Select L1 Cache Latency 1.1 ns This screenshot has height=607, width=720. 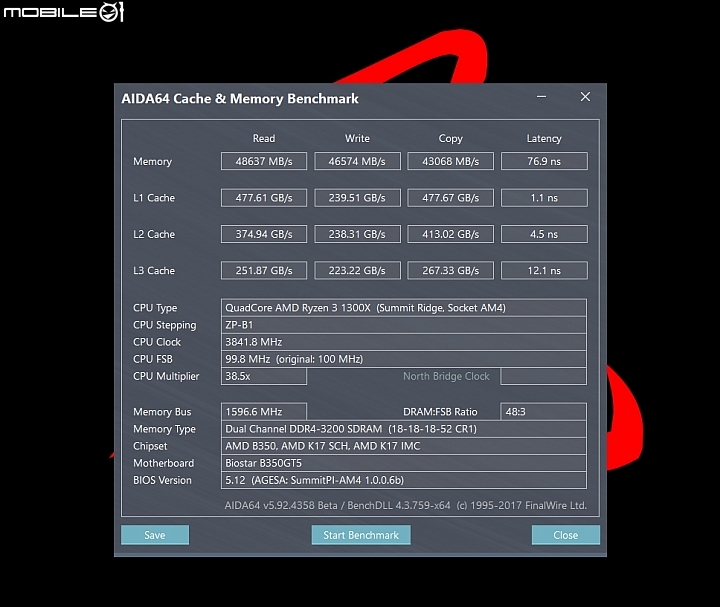click(x=544, y=198)
